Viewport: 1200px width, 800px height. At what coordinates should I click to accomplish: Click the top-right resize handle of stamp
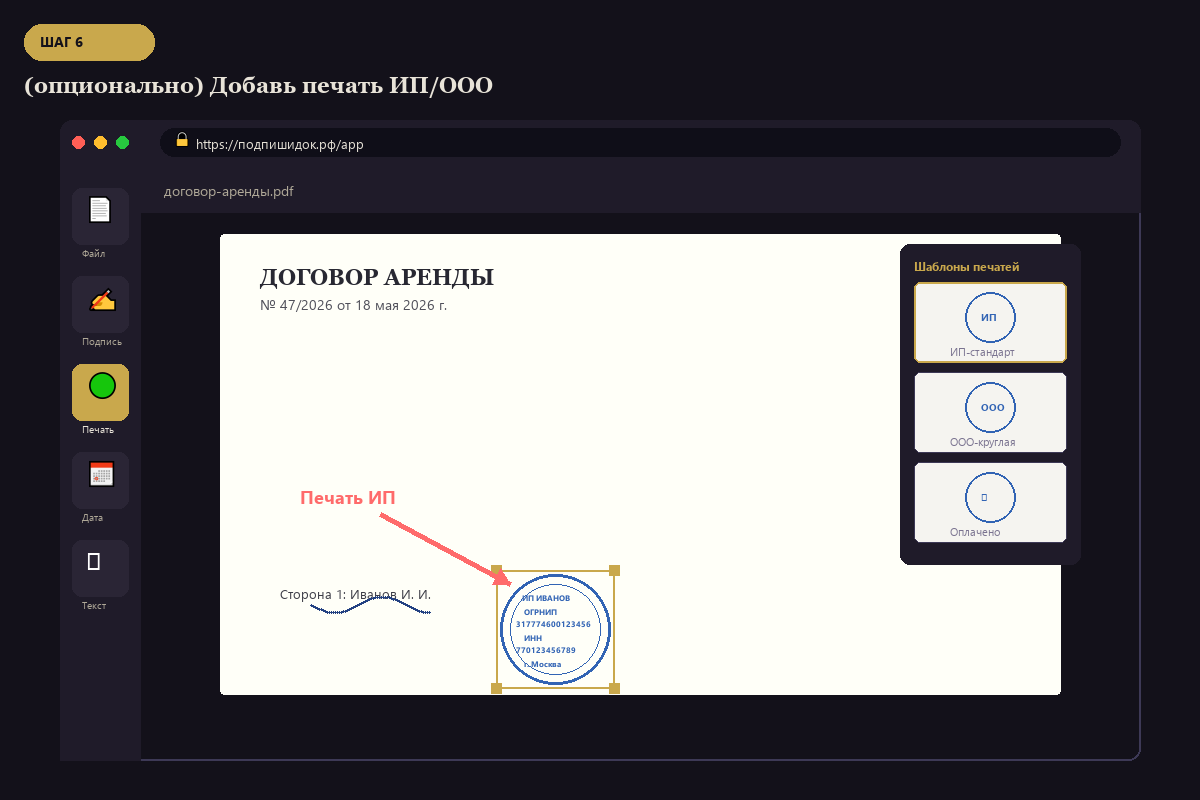(614, 570)
